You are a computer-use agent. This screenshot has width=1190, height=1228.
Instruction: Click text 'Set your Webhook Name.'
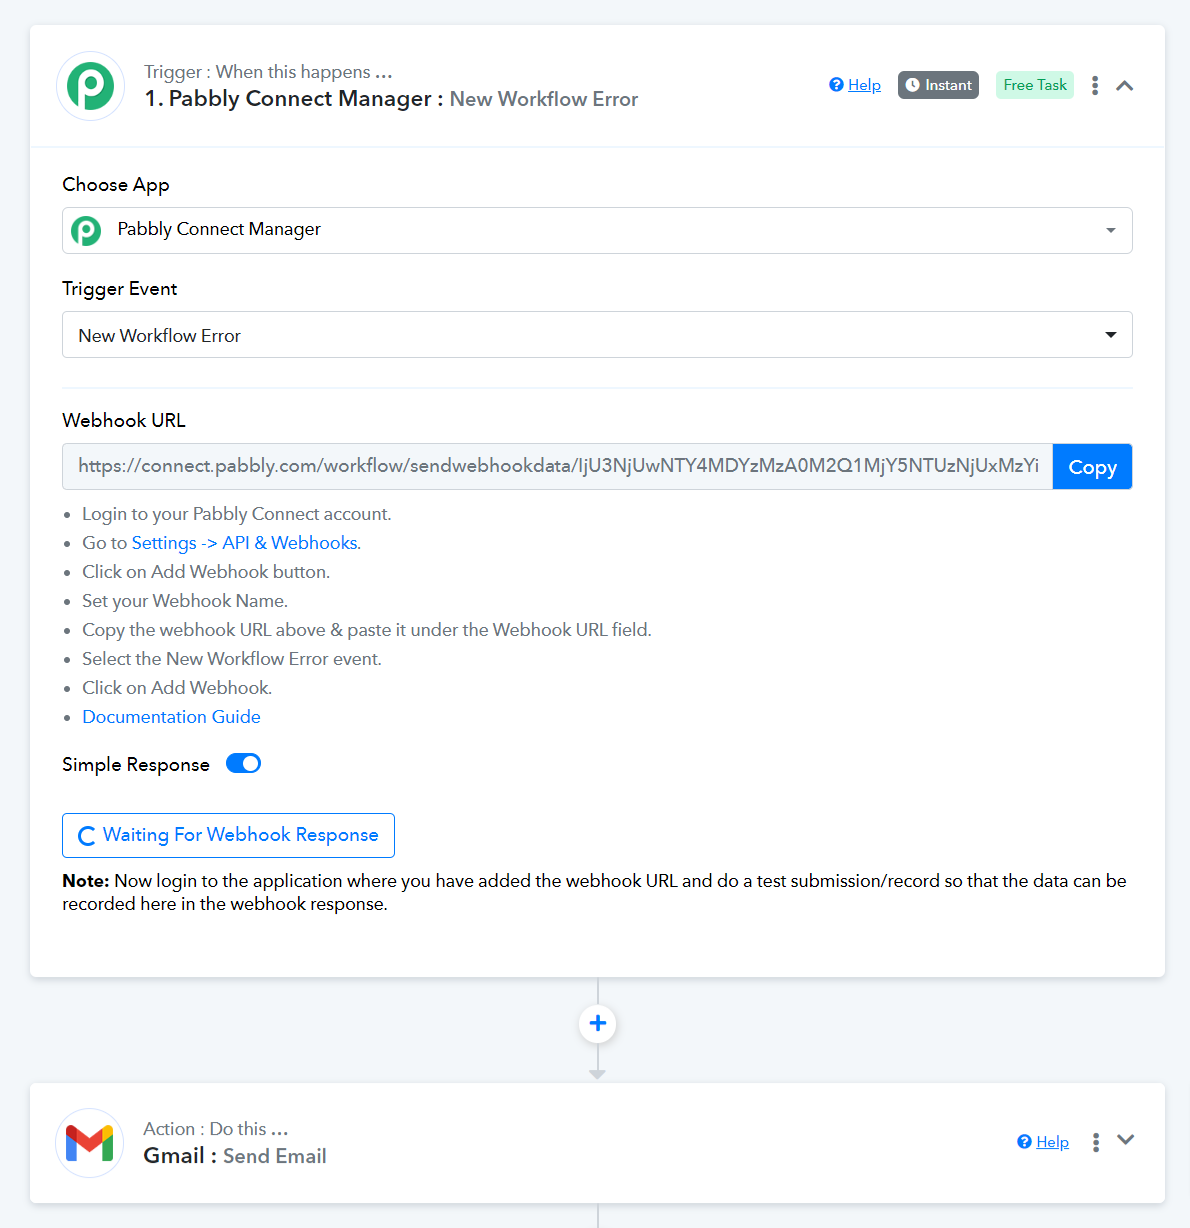coord(185,601)
